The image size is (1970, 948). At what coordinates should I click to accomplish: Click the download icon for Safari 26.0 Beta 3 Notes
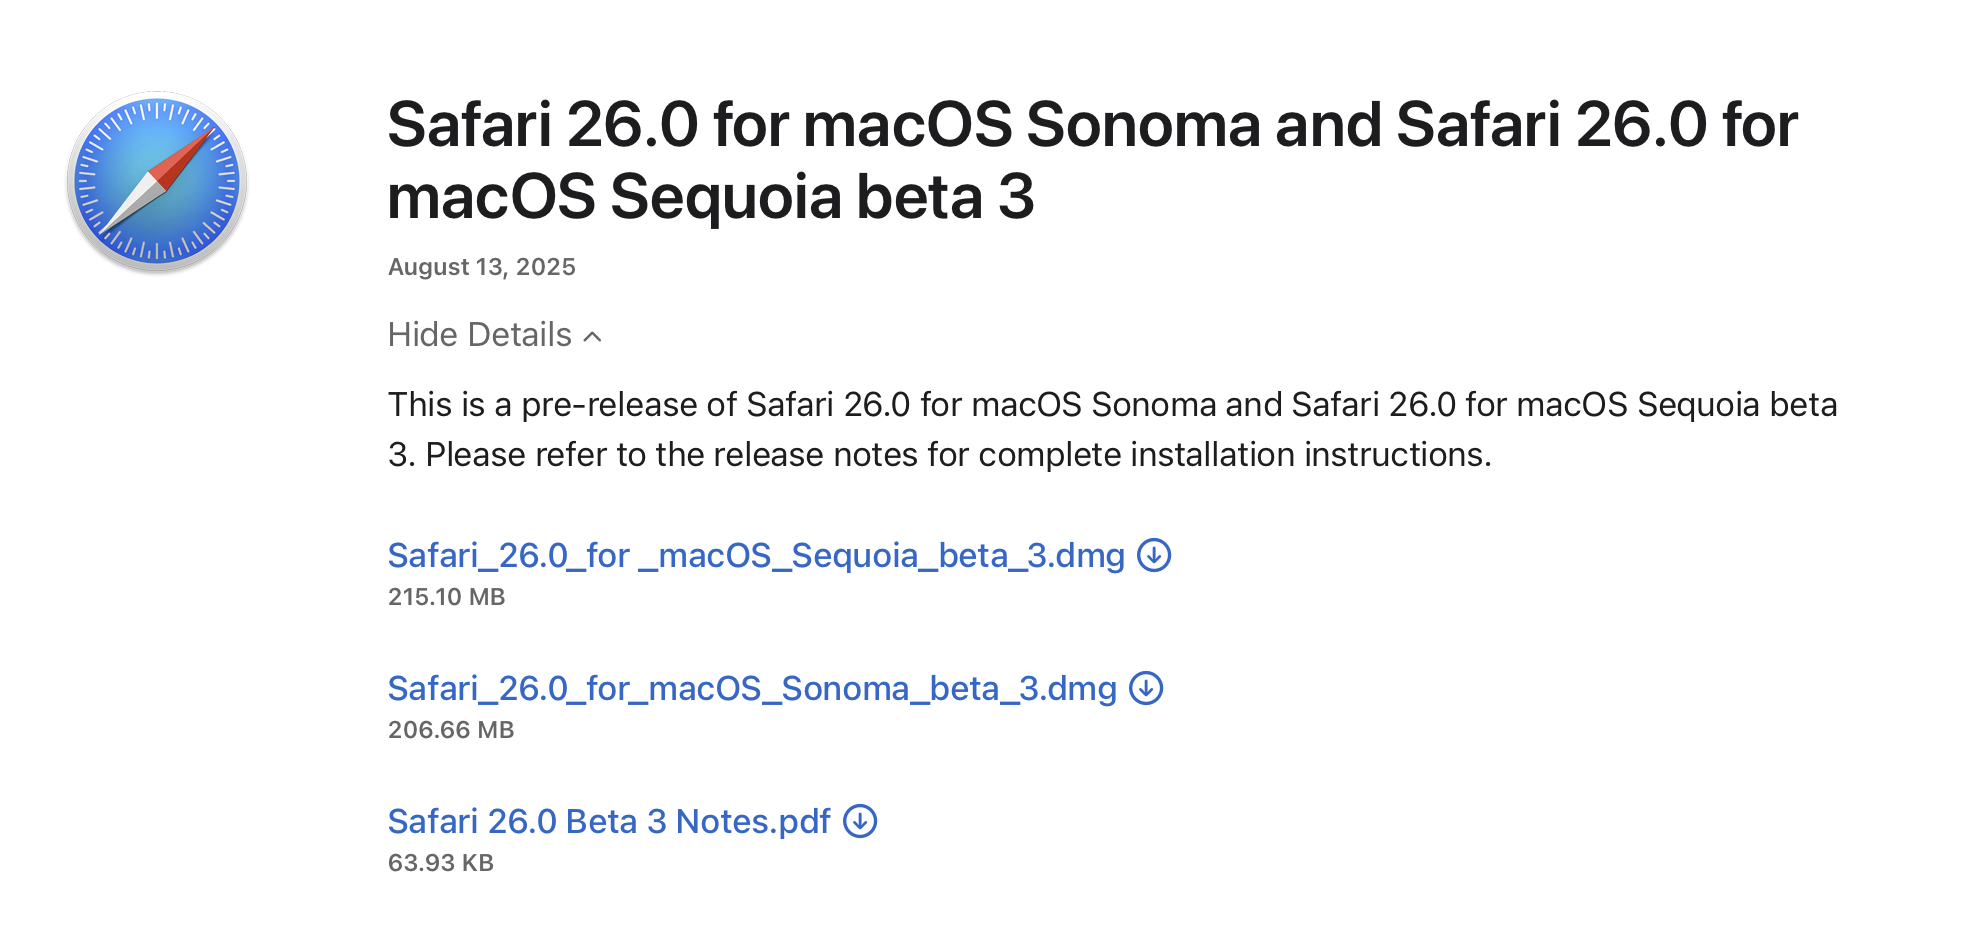(x=859, y=821)
